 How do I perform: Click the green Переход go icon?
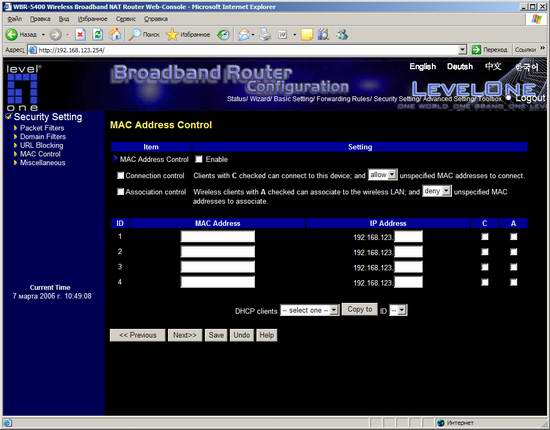coord(476,50)
